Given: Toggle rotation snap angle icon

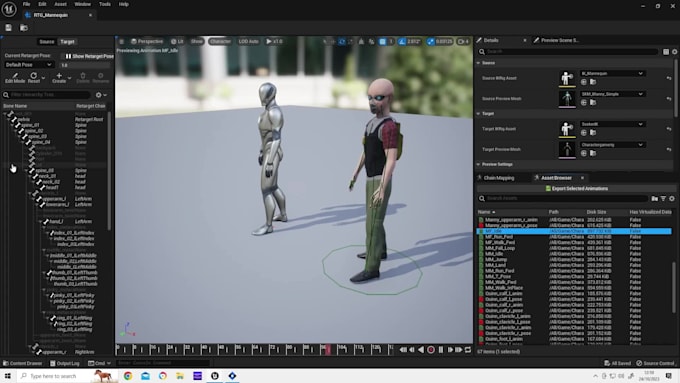Looking at the screenshot, I should tap(402, 42).
